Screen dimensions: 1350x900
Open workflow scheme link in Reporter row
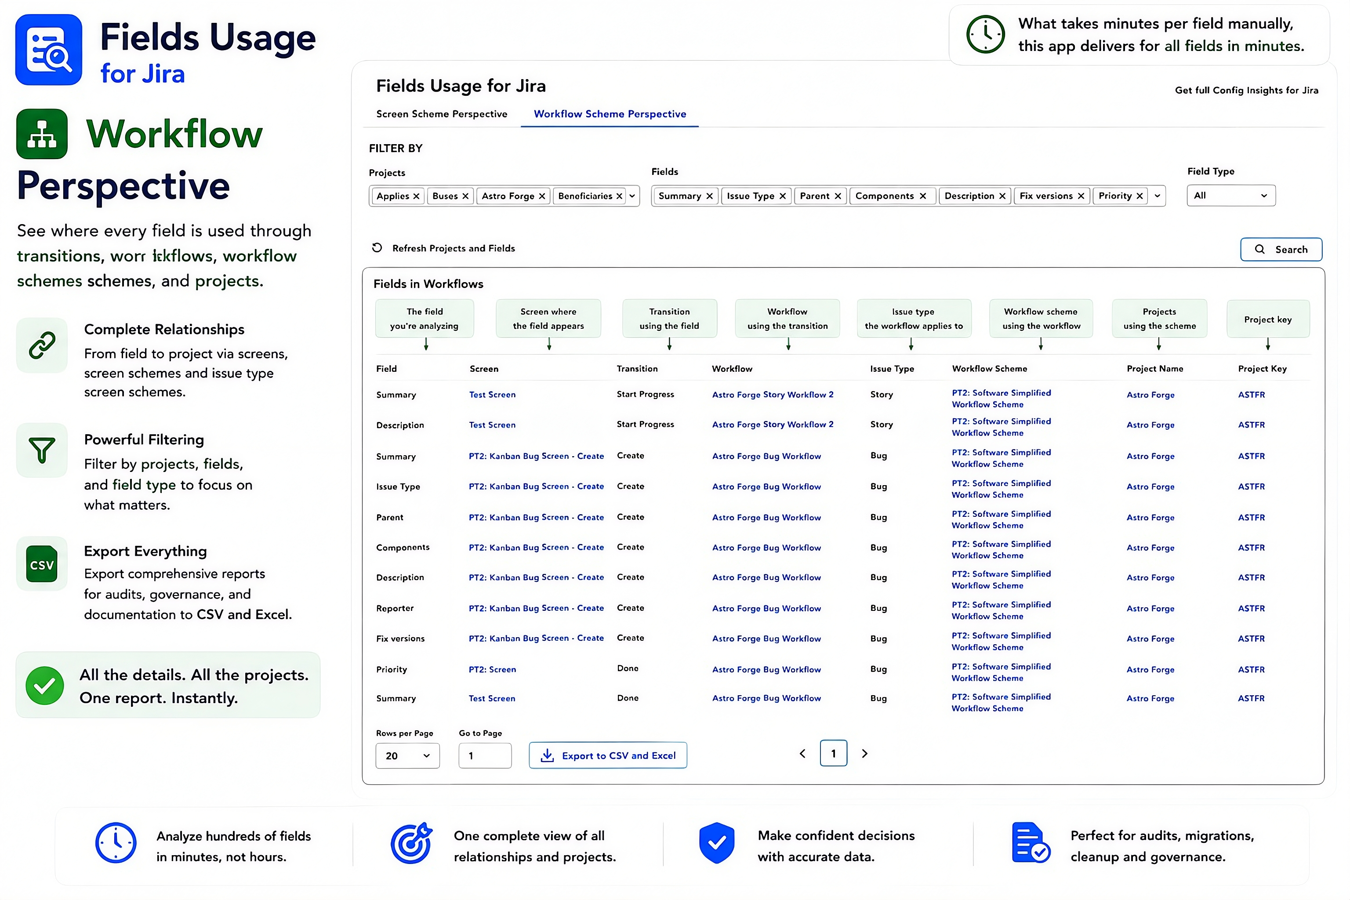coord(1001,610)
